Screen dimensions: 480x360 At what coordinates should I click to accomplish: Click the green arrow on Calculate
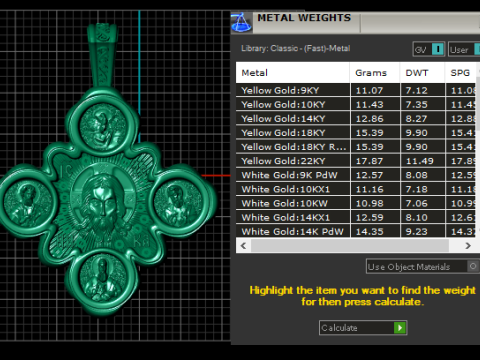pyautogui.click(x=400, y=328)
